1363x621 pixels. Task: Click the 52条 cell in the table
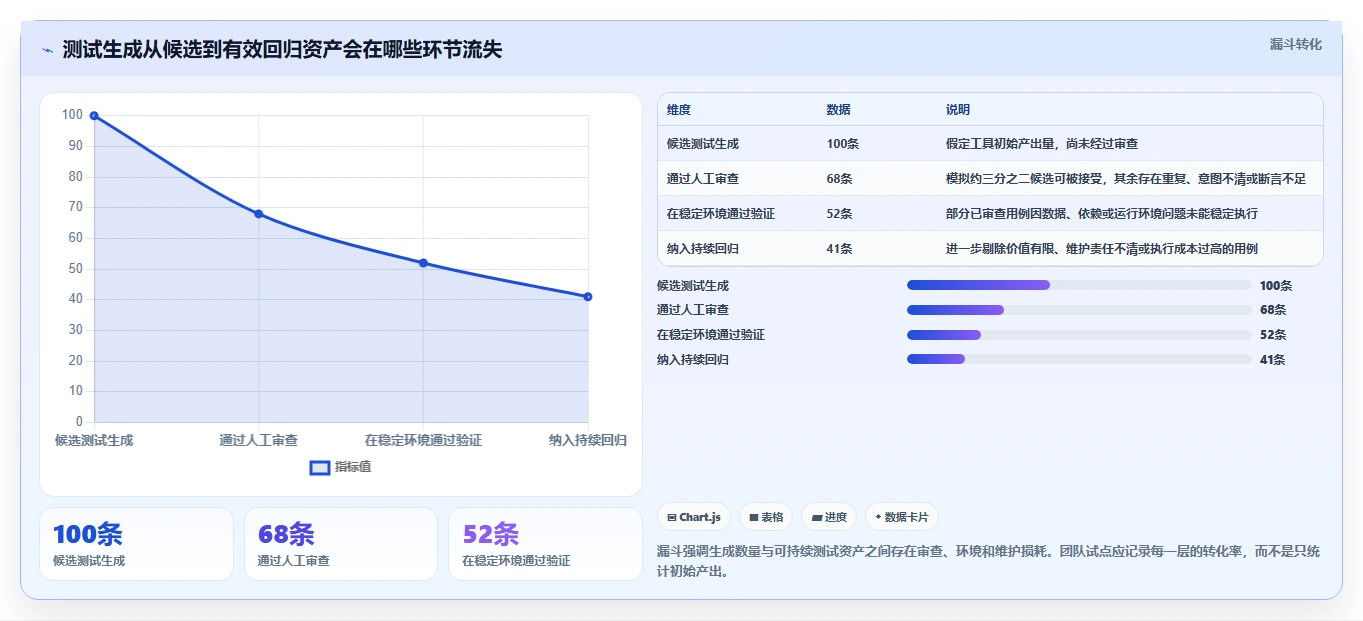(x=840, y=214)
